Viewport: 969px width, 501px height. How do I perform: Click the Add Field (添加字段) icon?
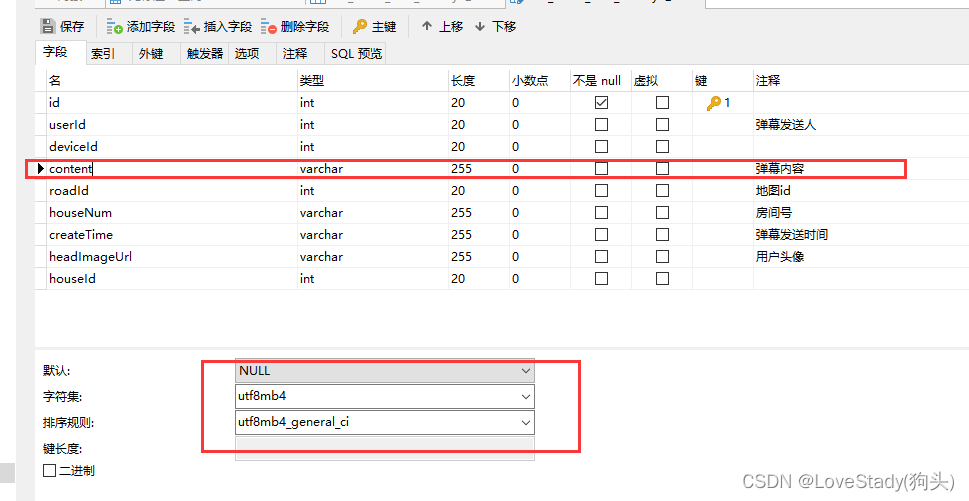114,27
